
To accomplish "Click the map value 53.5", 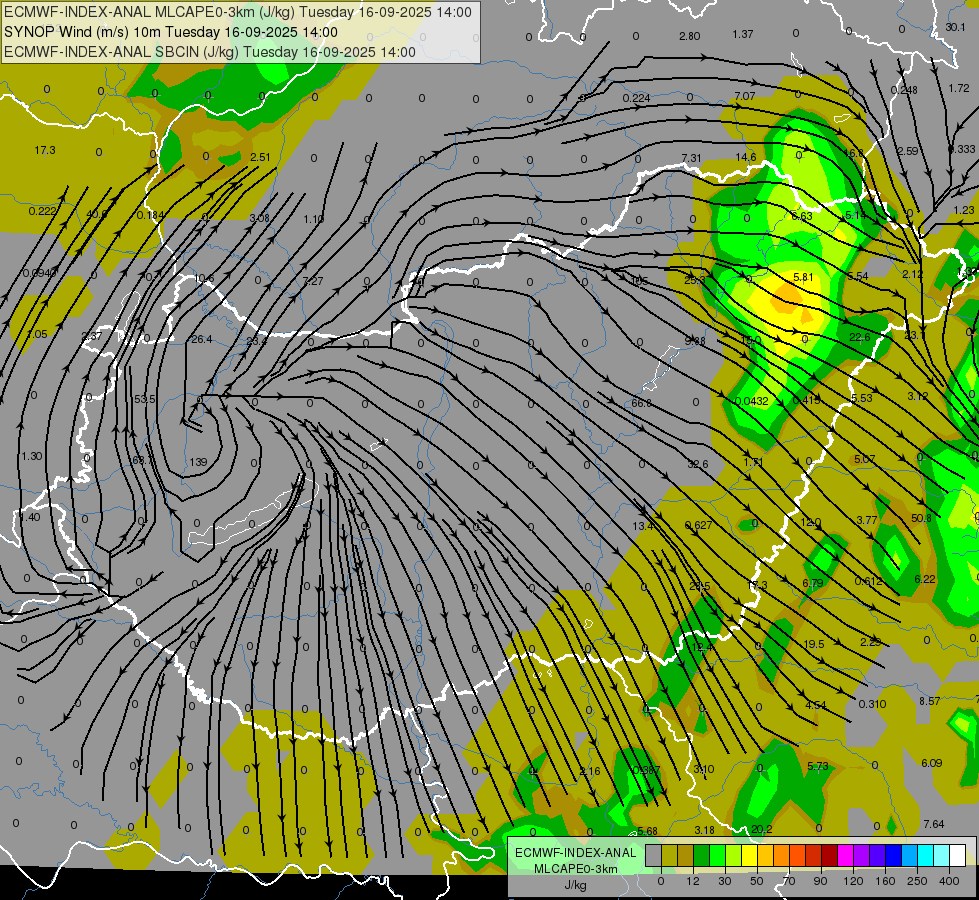I will click(144, 398).
